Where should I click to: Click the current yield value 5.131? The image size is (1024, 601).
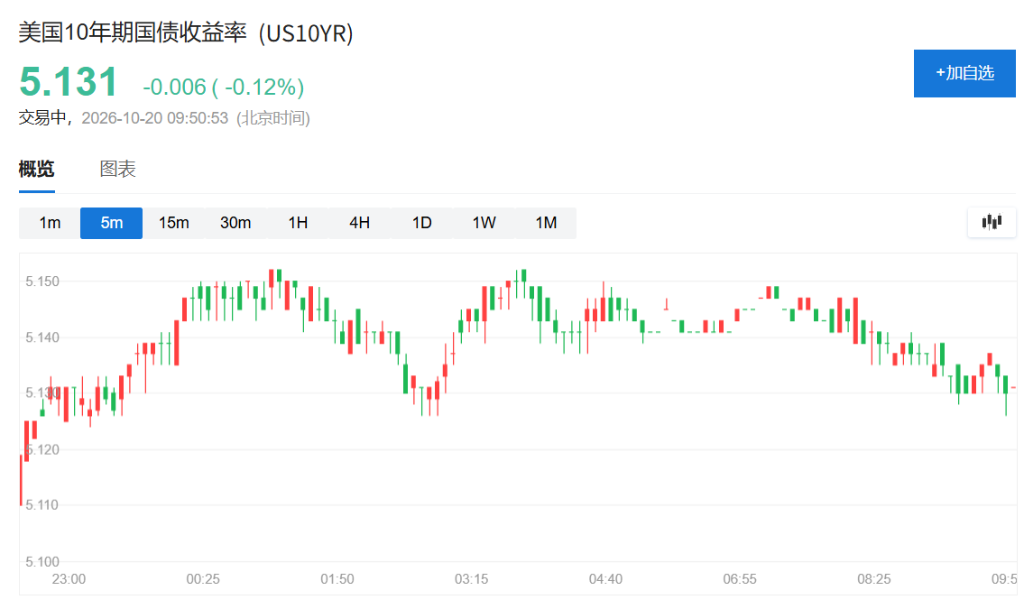point(69,82)
